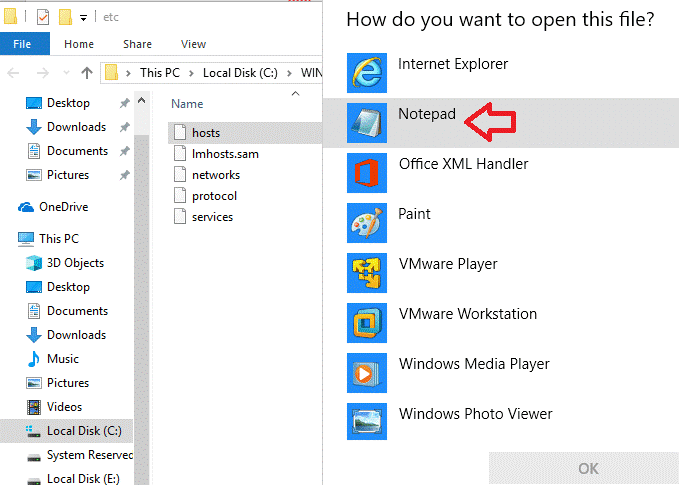This screenshot has width=679, height=485.
Task: Click the 3D Objects cube icon
Action: pyautogui.click(x=34, y=263)
